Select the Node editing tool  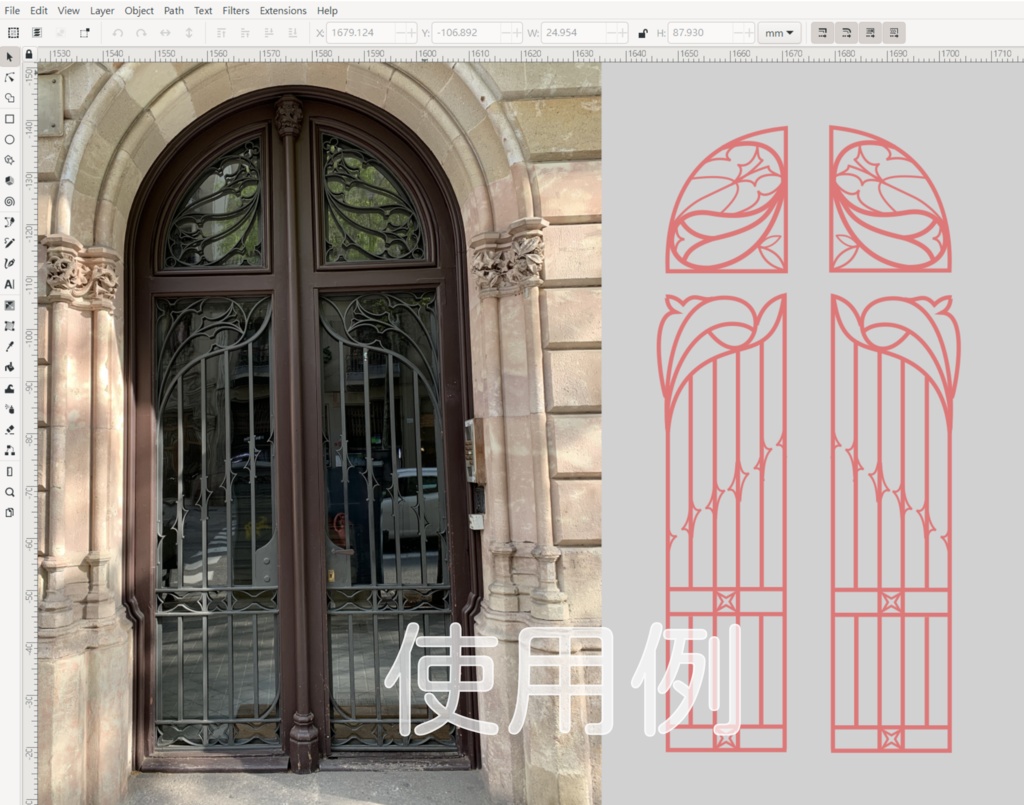click(x=9, y=78)
